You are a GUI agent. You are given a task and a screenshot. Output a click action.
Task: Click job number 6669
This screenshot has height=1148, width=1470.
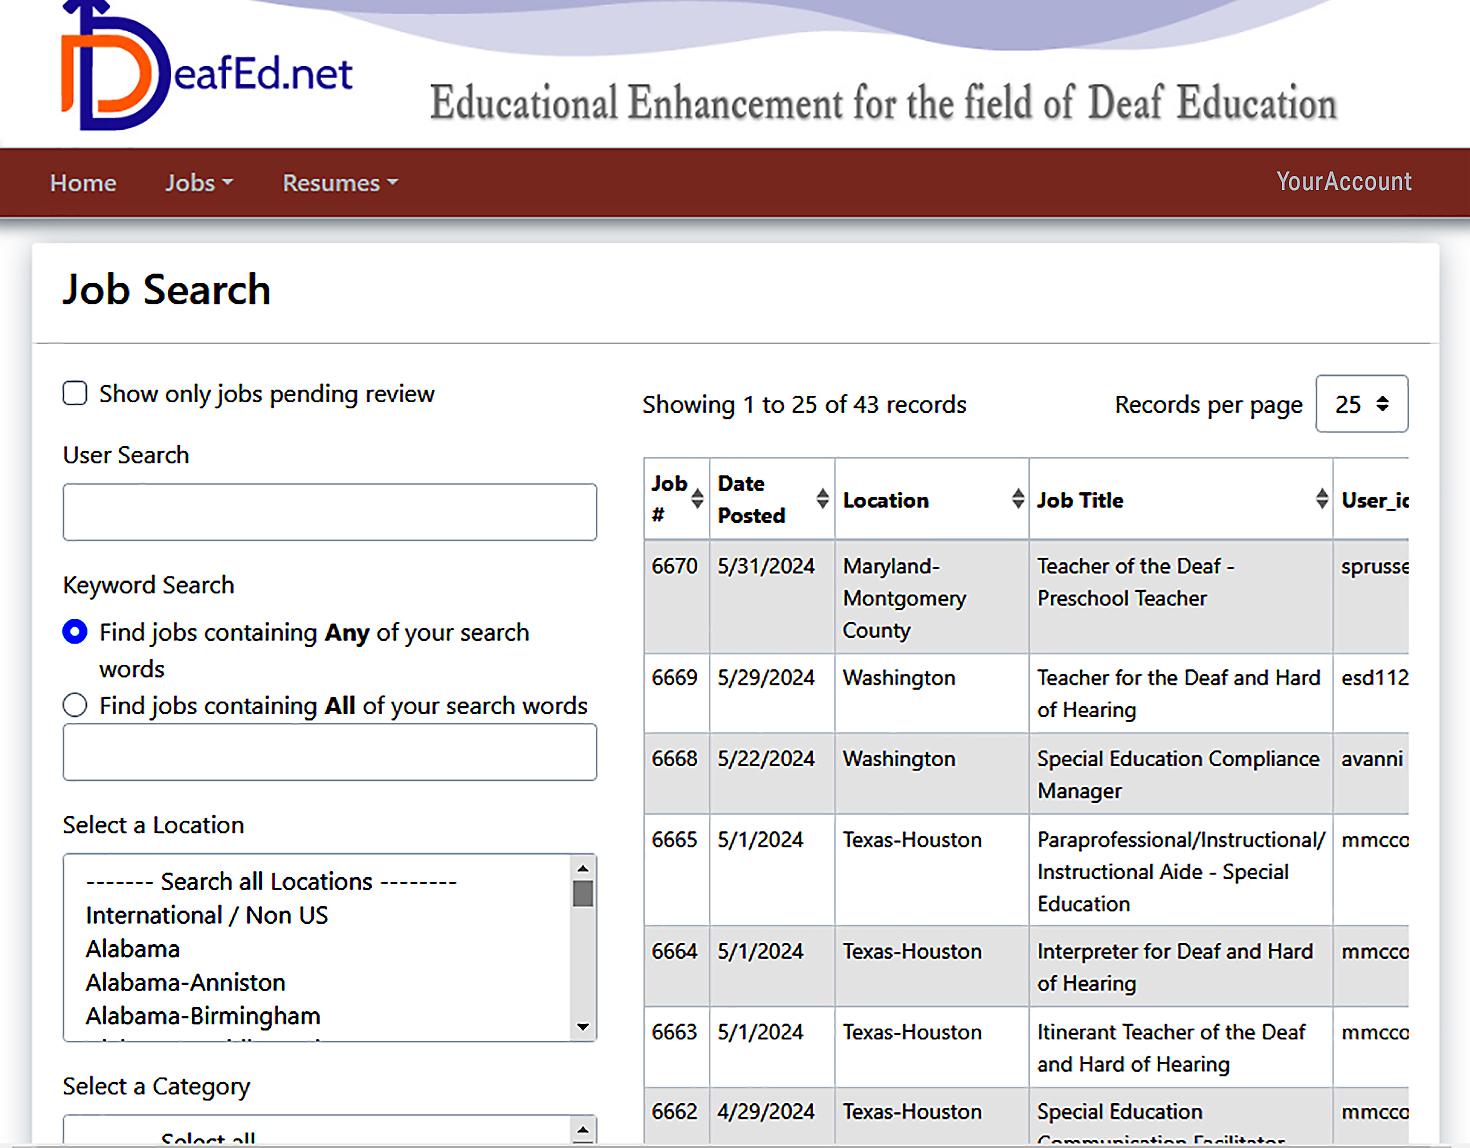coord(675,677)
